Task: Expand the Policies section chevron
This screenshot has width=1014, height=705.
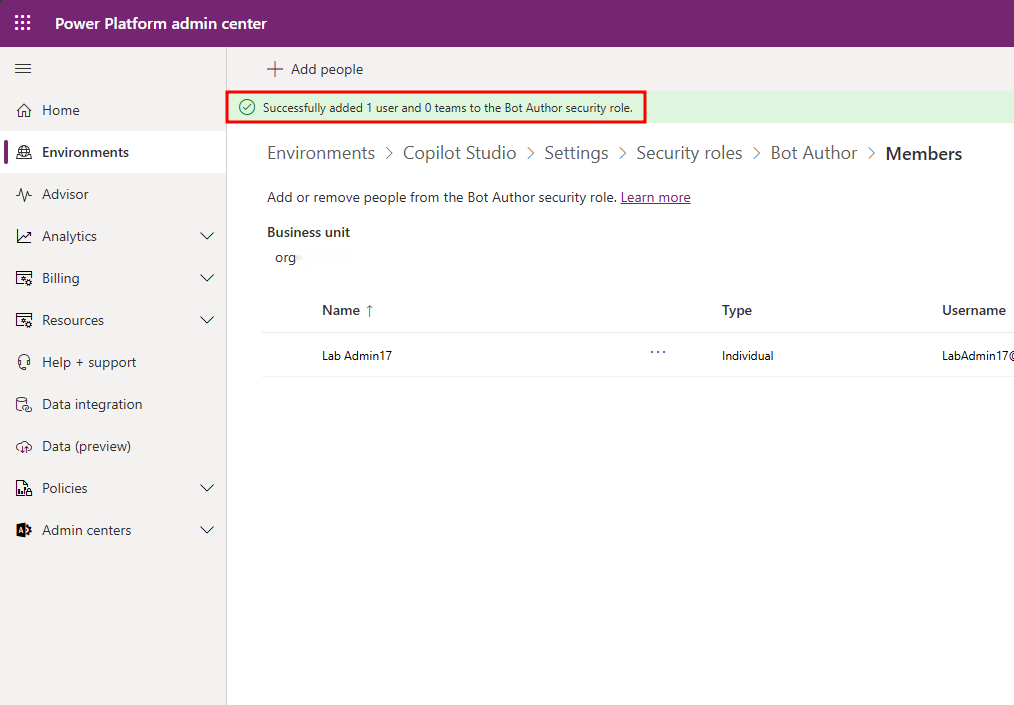Action: (x=207, y=489)
